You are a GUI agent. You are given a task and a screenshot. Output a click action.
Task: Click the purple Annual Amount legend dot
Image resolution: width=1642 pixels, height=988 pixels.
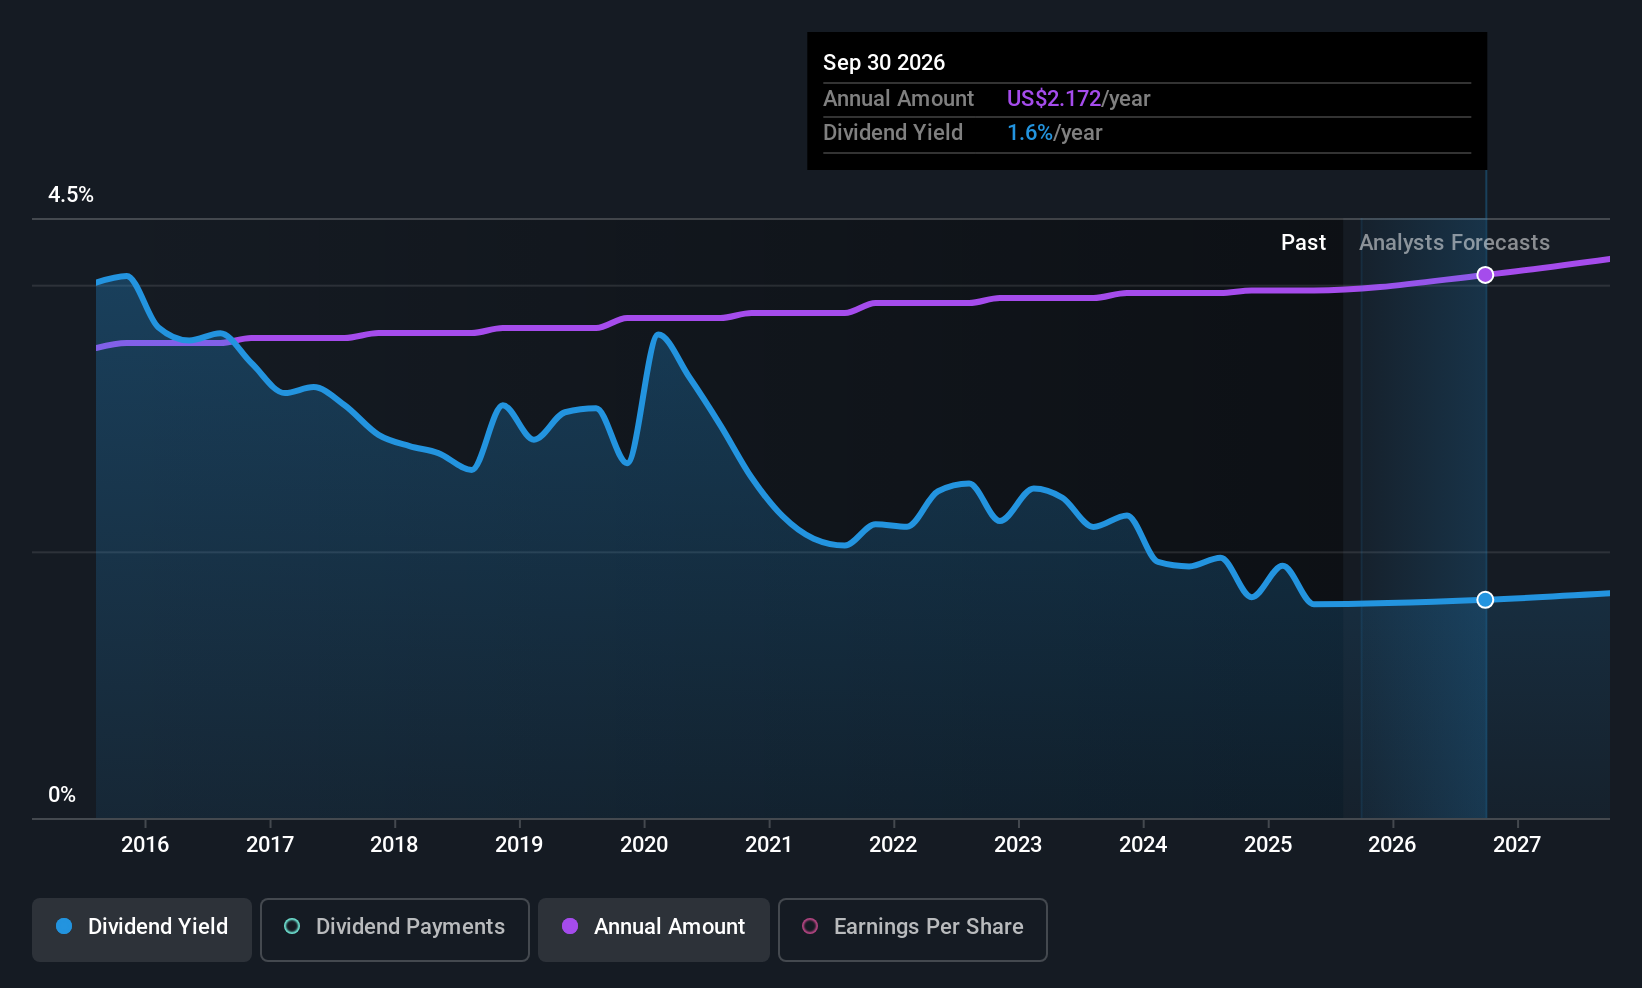coord(570,927)
